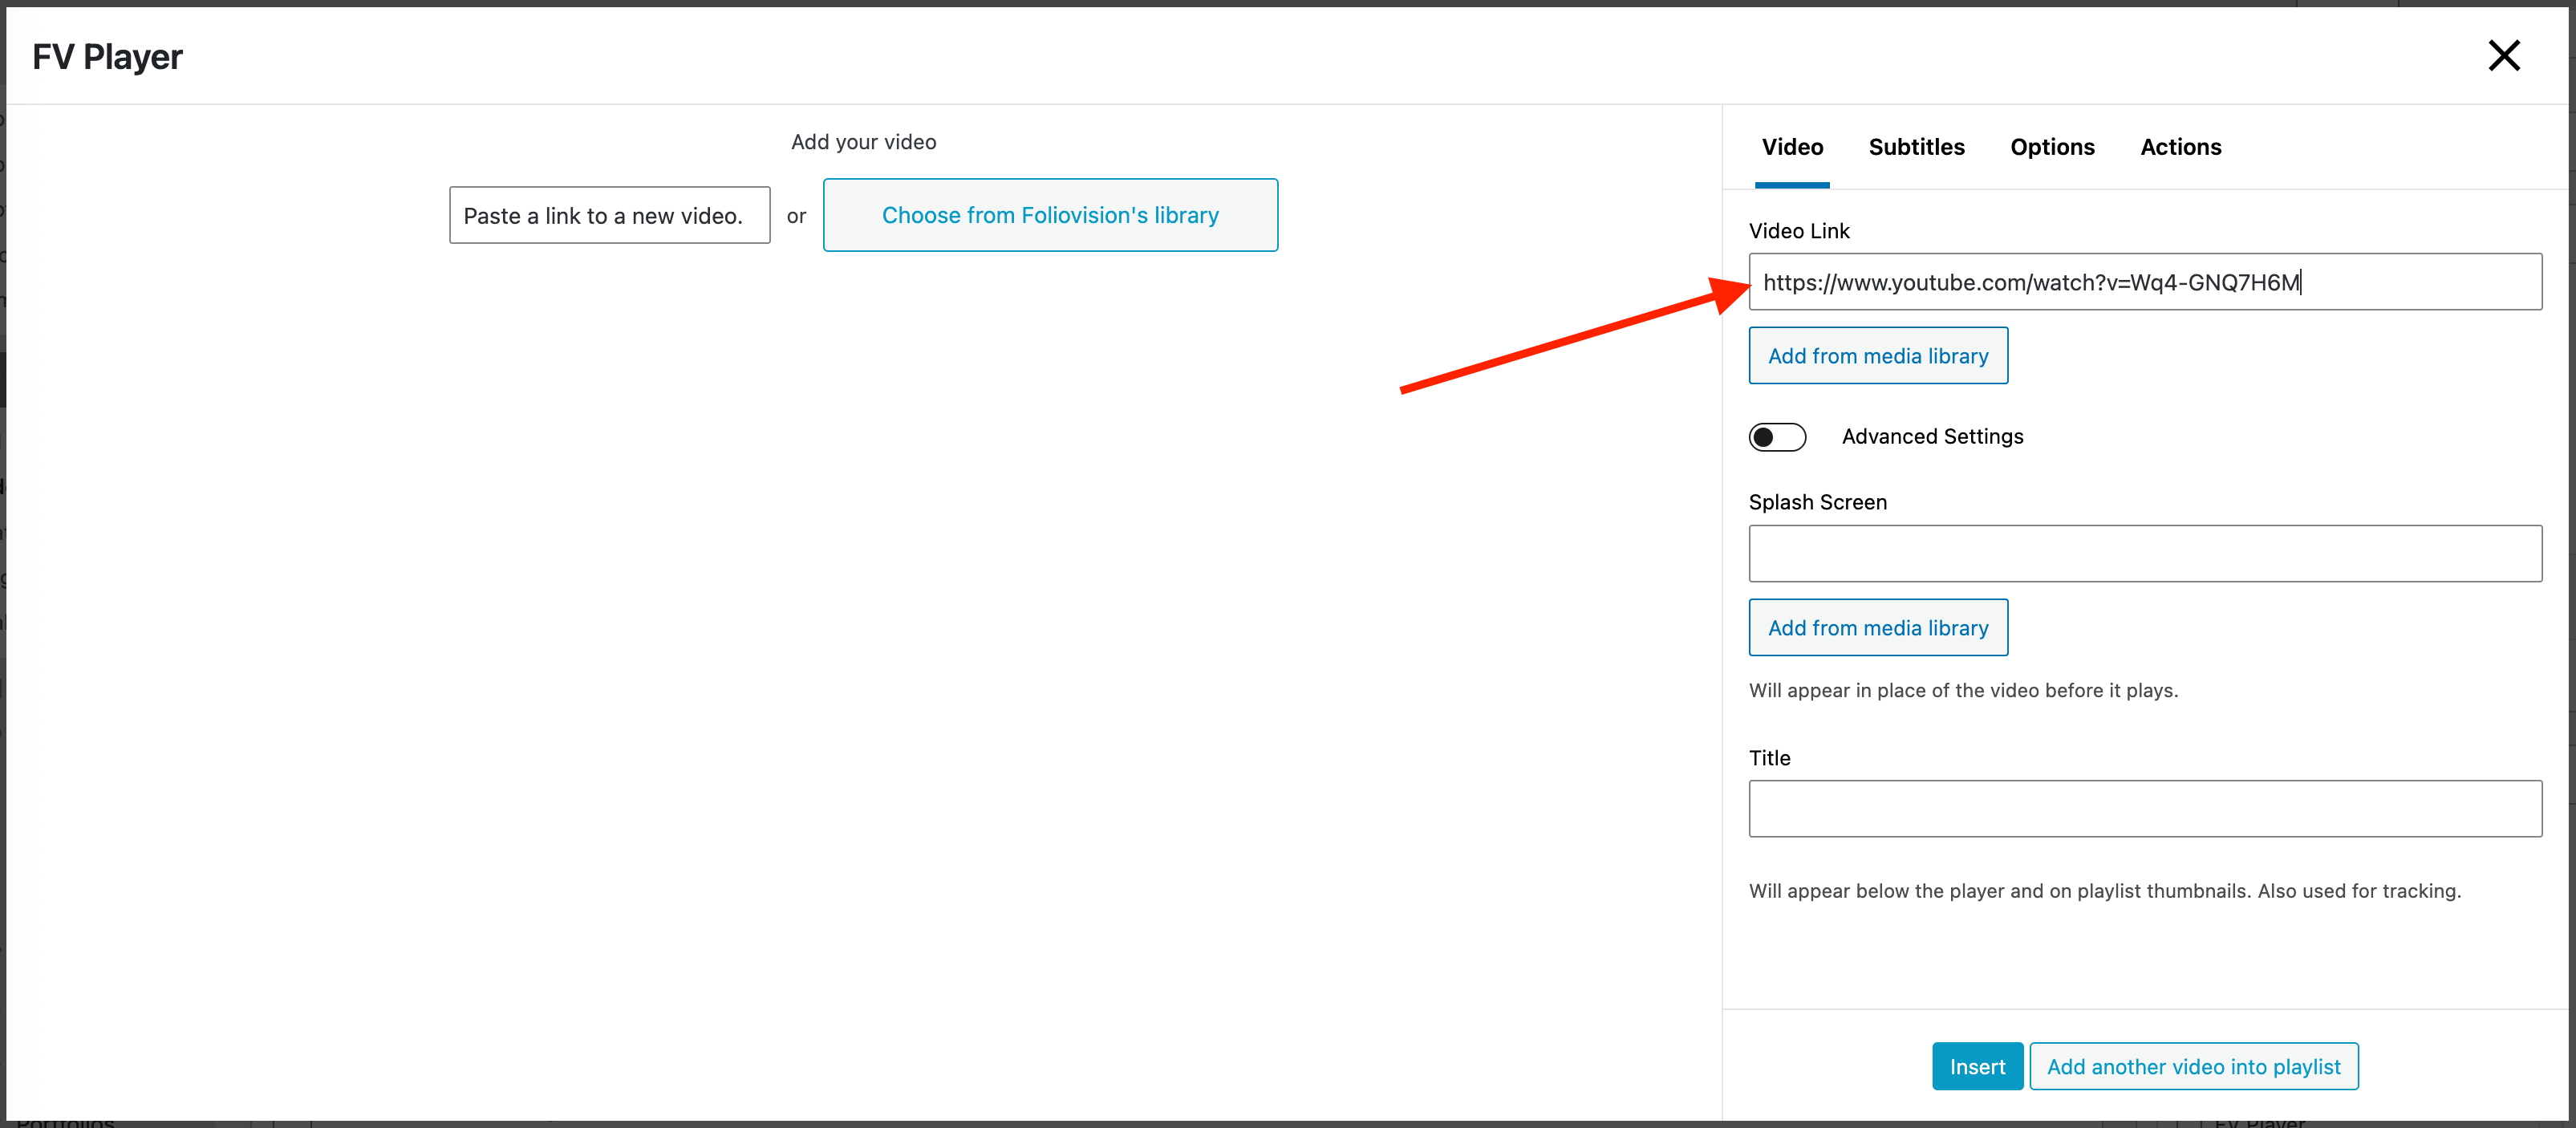Choose from Foliovision's library
The height and width of the screenshot is (1128, 2576).
tap(1050, 216)
